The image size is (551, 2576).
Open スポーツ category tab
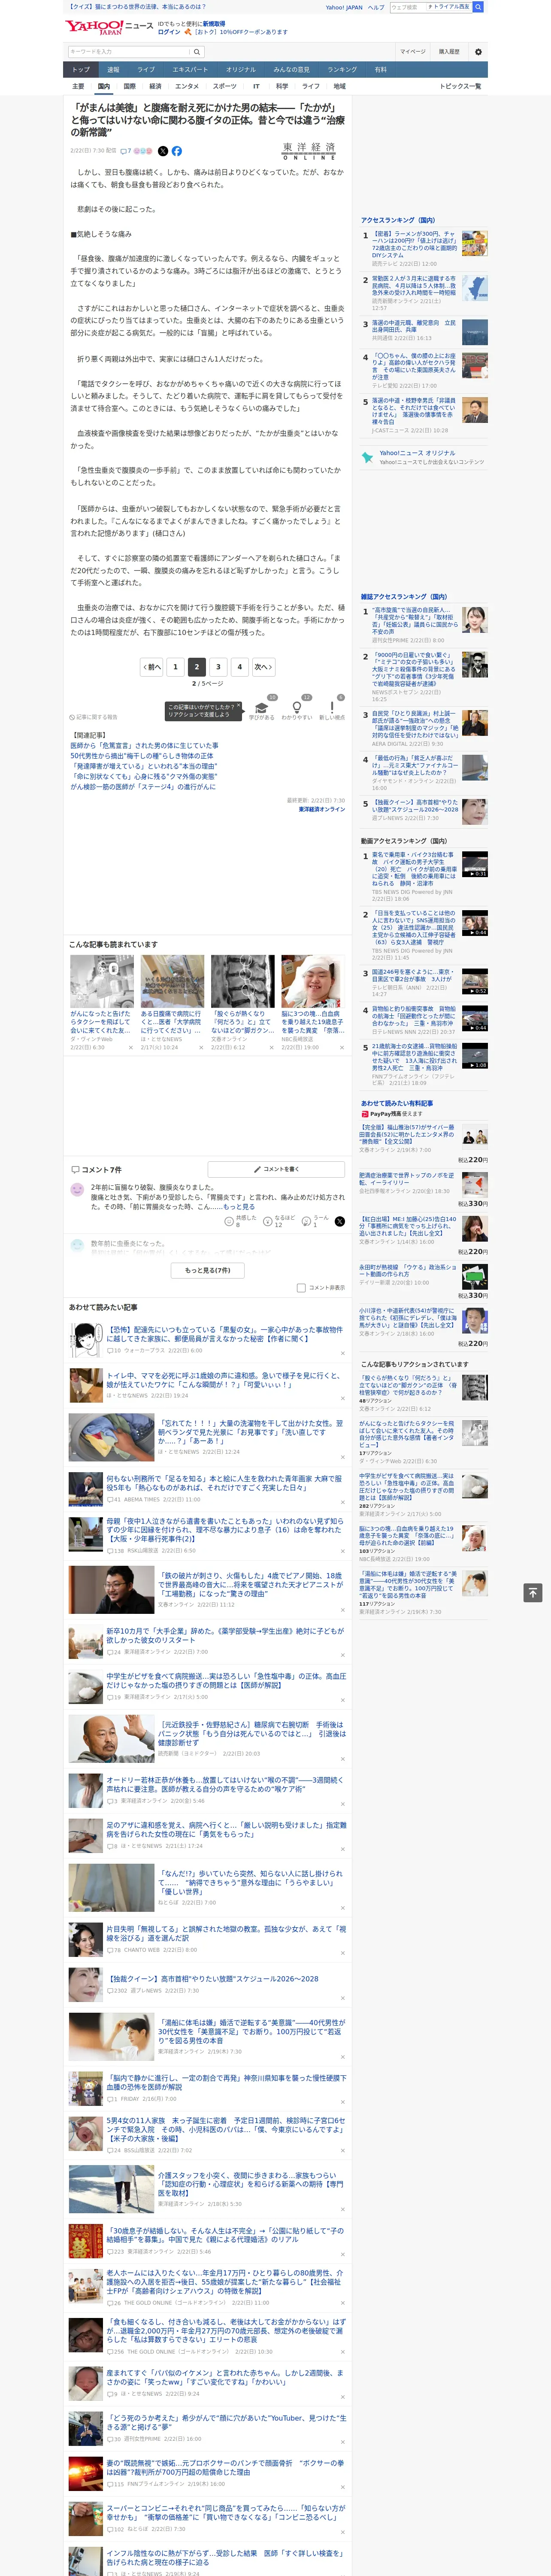(x=225, y=86)
